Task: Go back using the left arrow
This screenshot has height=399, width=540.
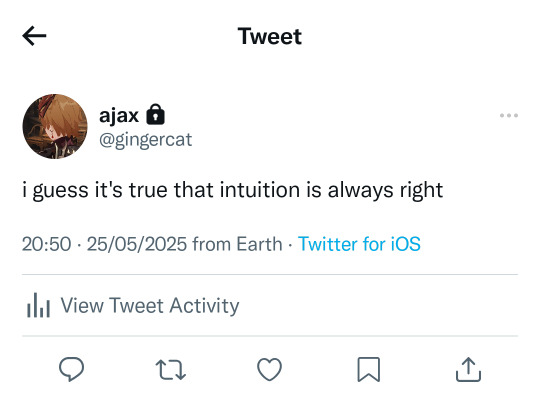Action: pos(34,35)
